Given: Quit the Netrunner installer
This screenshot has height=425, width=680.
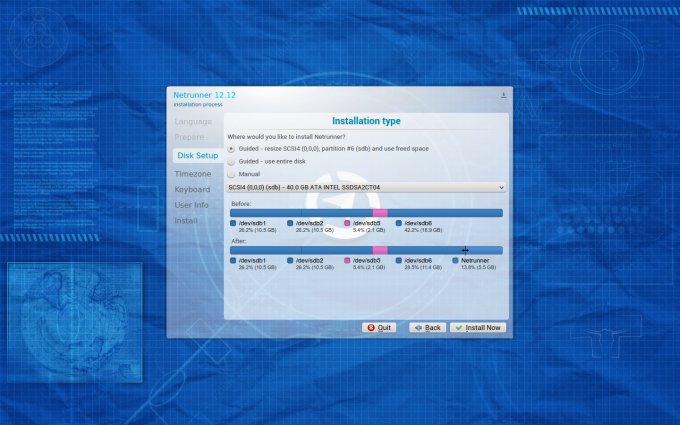Looking at the screenshot, I should [380, 327].
